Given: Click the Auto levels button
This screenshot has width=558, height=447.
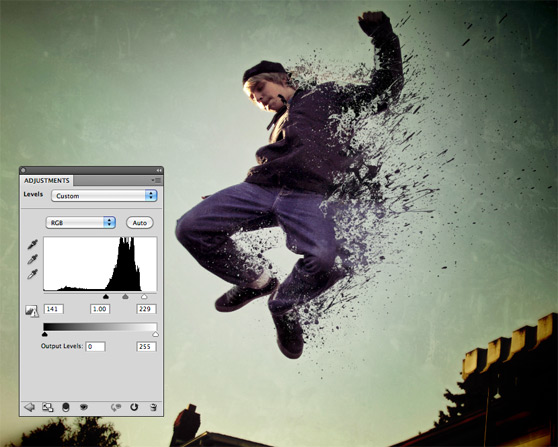Looking at the screenshot, I should pos(140,223).
